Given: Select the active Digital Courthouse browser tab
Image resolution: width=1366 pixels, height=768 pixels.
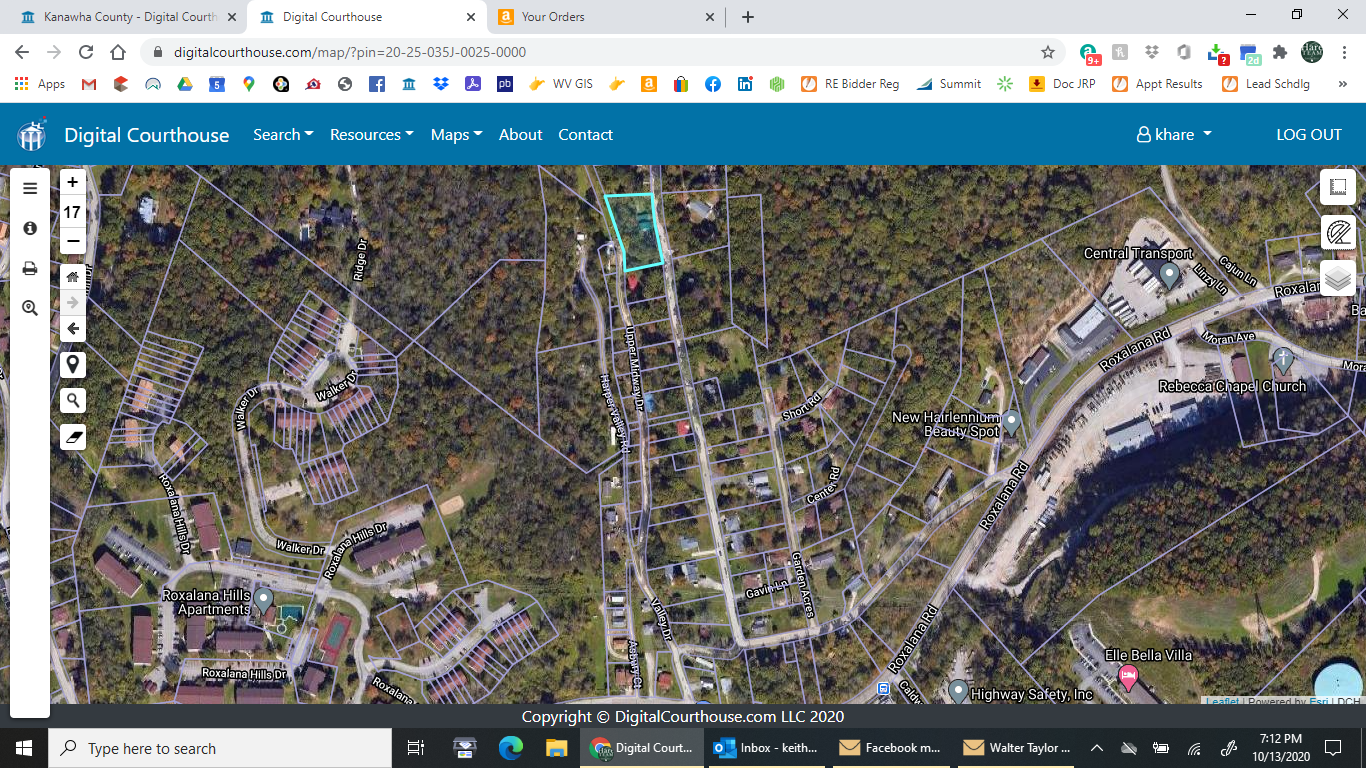Looking at the screenshot, I should point(365,17).
